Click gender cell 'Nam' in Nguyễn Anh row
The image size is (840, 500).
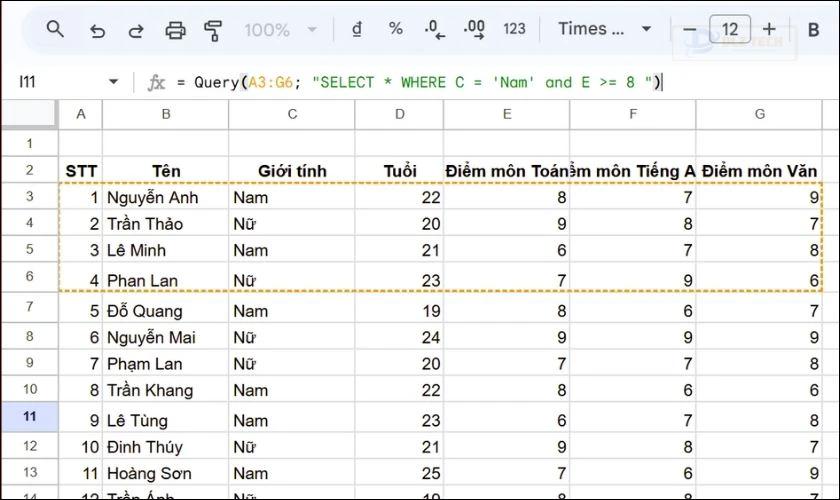[292, 197]
